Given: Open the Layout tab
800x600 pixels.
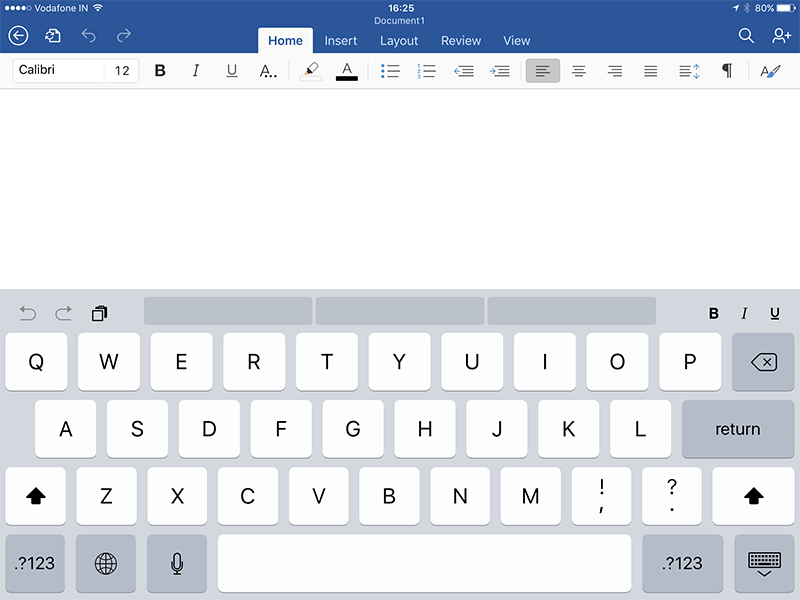Looking at the screenshot, I should pyautogui.click(x=399, y=40).
